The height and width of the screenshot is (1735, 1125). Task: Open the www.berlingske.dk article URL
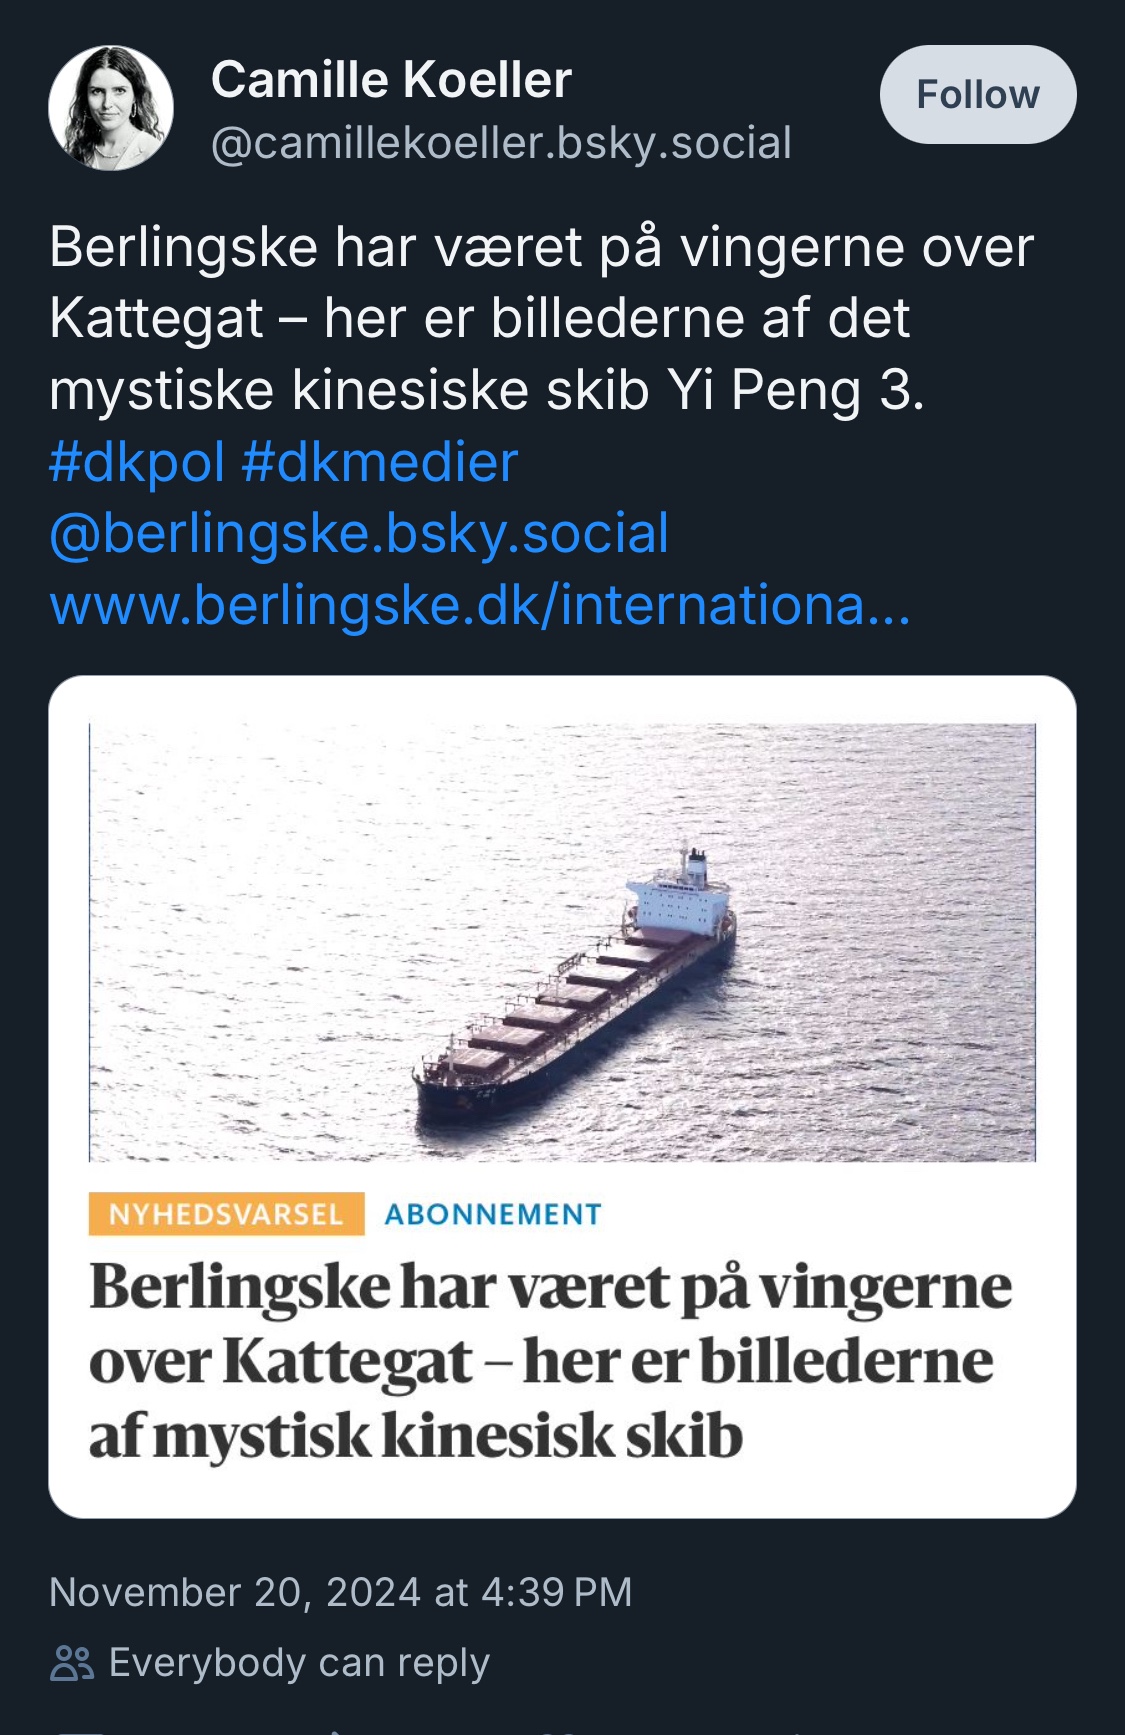[x=480, y=605]
